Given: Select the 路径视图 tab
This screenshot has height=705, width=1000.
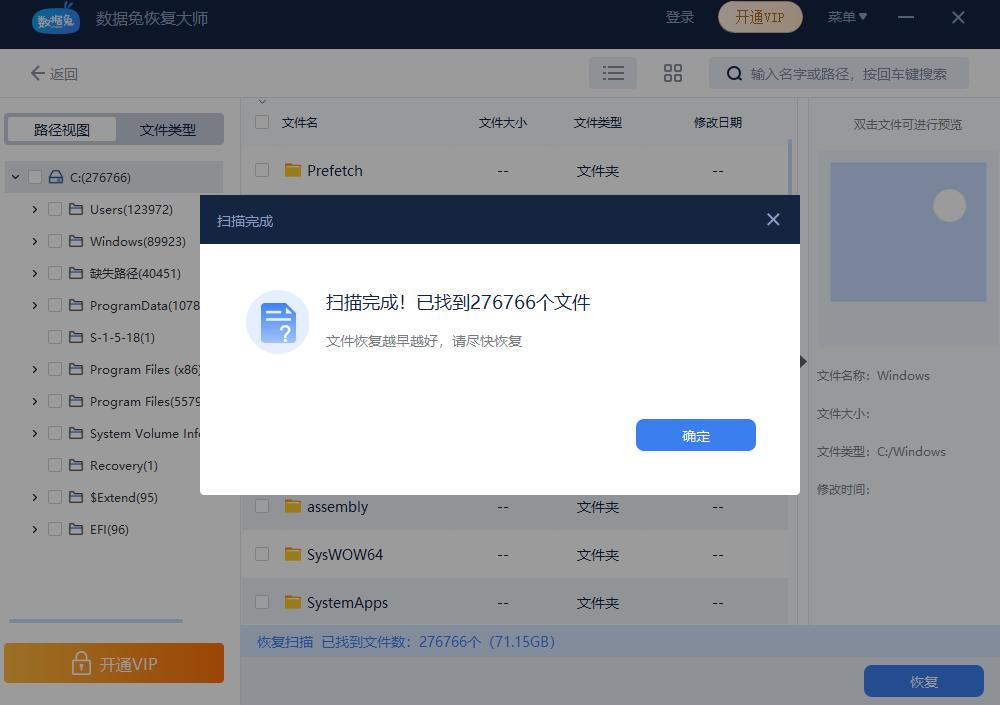Looking at the screenshot, I should pos(60,129).
